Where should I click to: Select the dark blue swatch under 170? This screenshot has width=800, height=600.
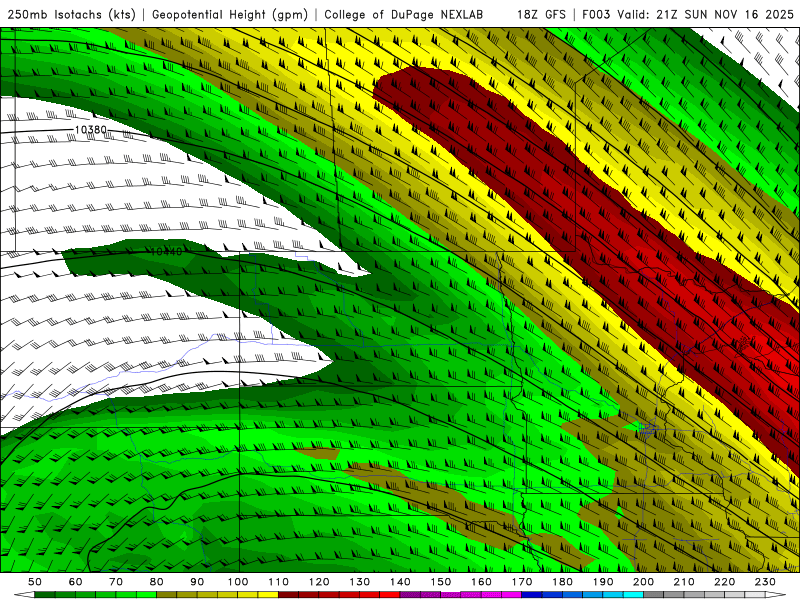532,594
